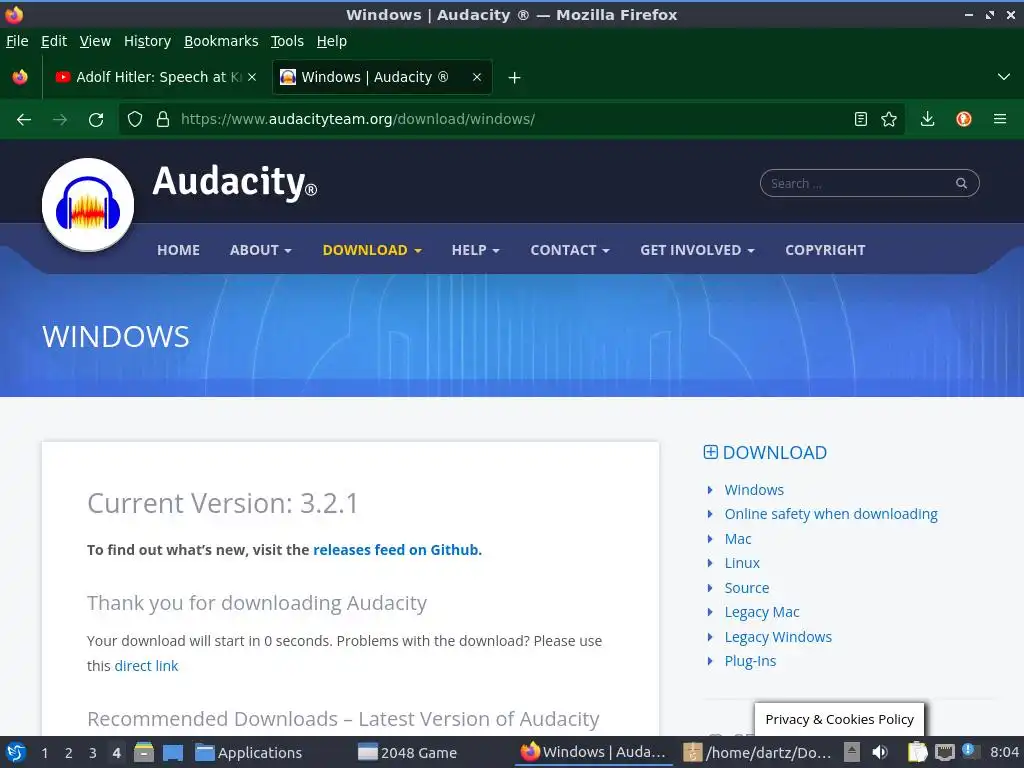Viewport: 1024px width, 768px height.
Task: Open the Tools menu
Action: click(x=287, y=41)
